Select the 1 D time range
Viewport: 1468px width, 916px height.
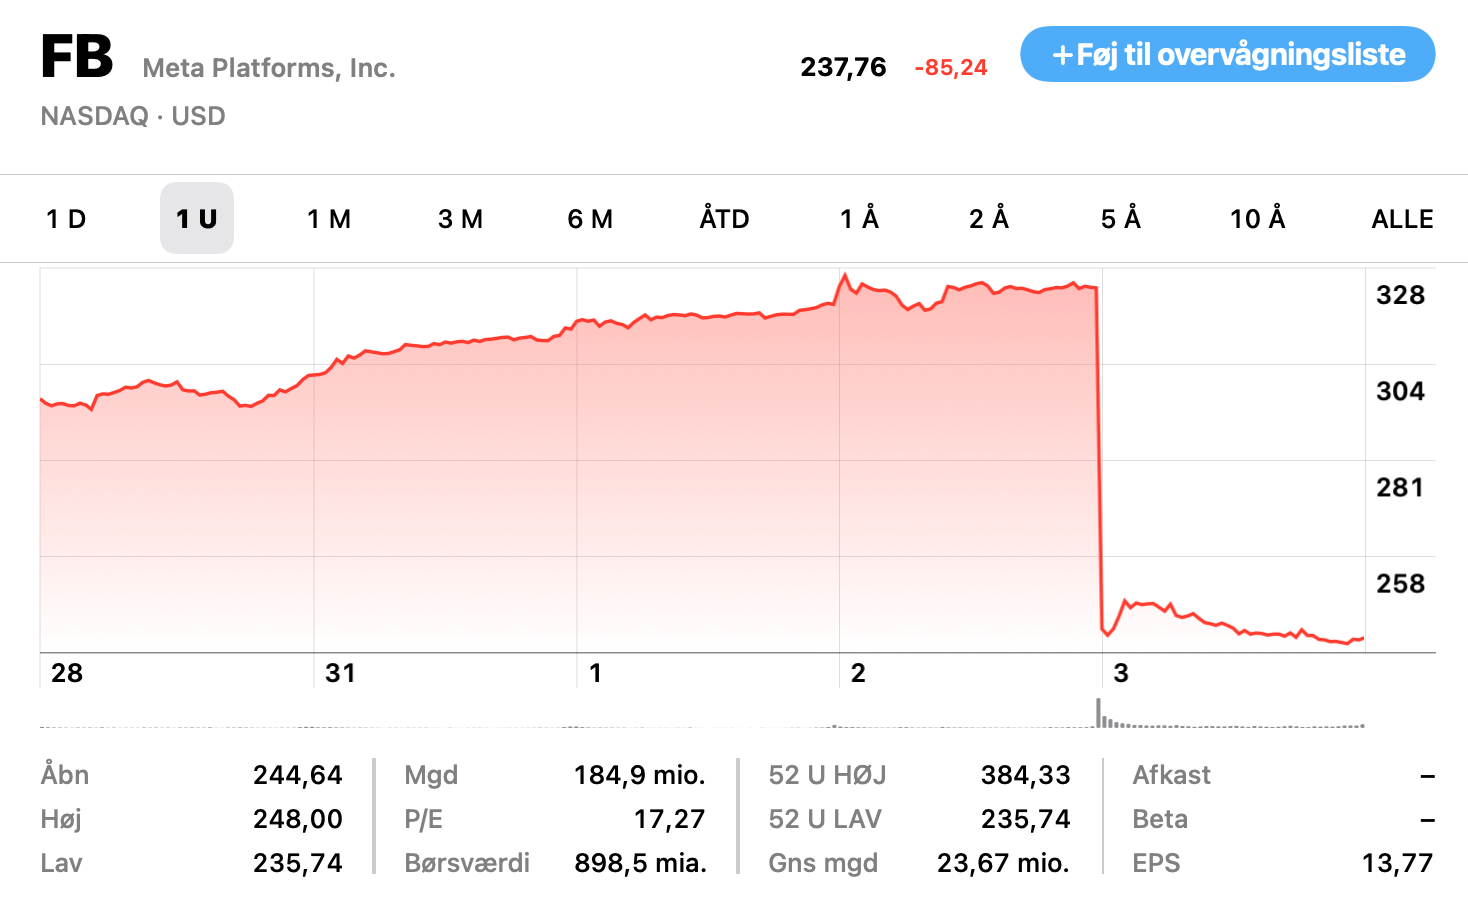66,219
